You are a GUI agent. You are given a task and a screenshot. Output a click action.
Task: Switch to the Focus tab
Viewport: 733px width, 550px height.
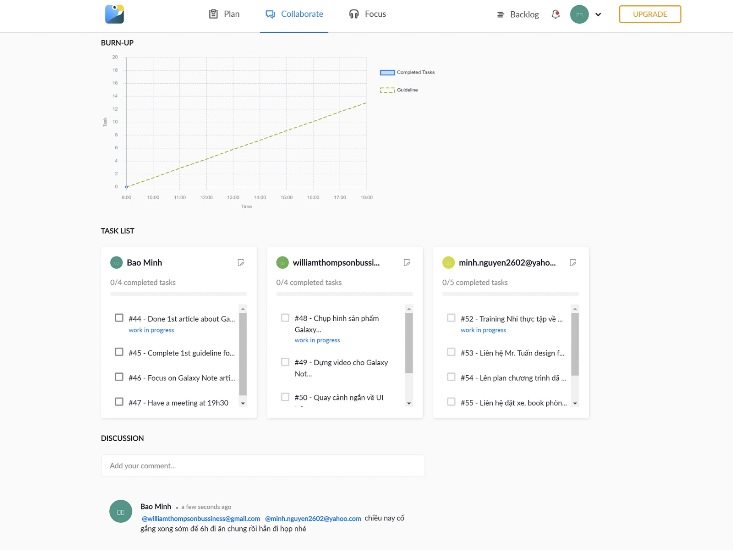[367, 15]
